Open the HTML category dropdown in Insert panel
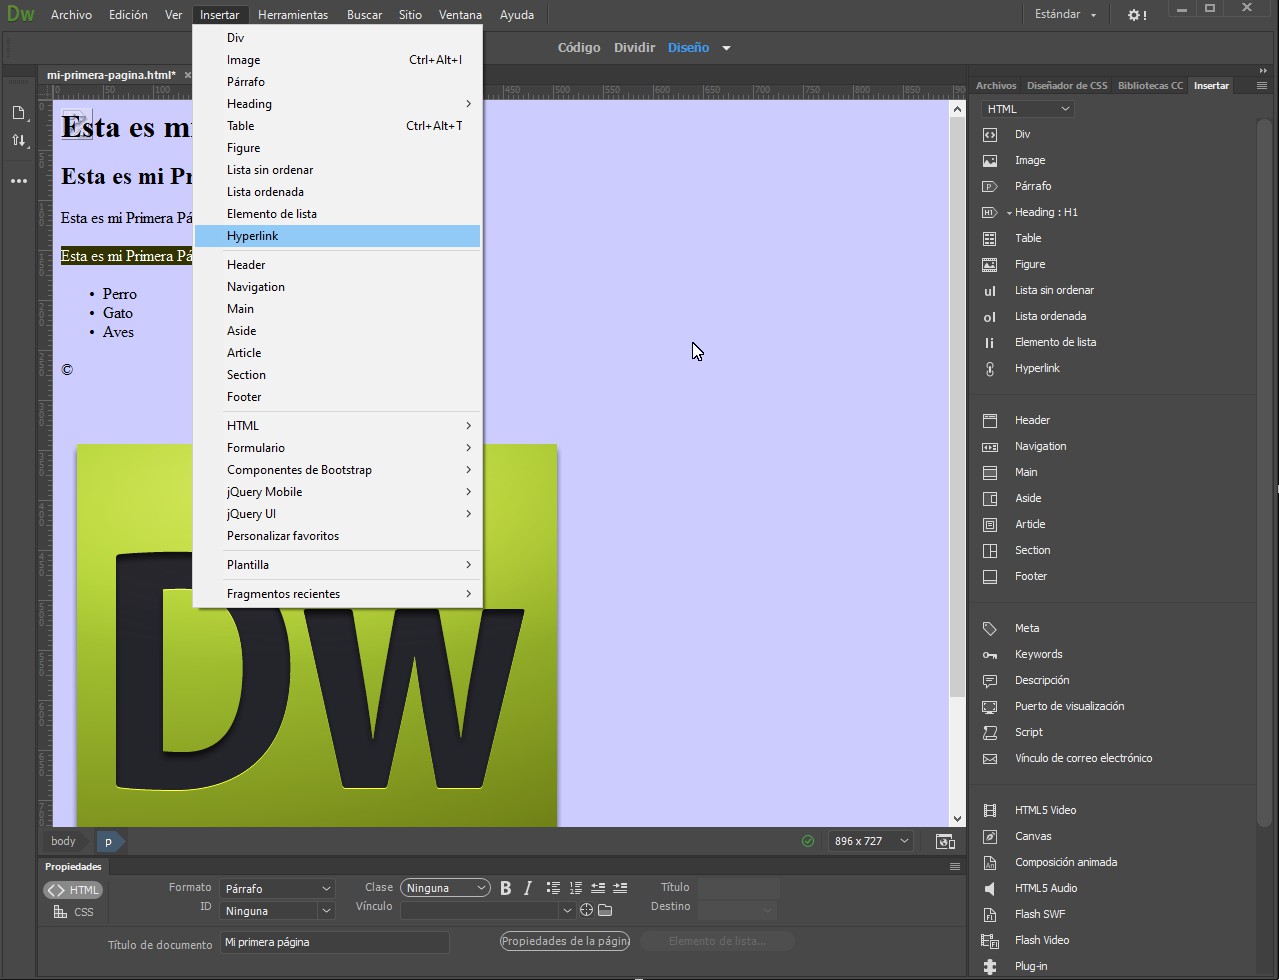This screenshot has height=980, width=1279. [x=1027, y=109]
